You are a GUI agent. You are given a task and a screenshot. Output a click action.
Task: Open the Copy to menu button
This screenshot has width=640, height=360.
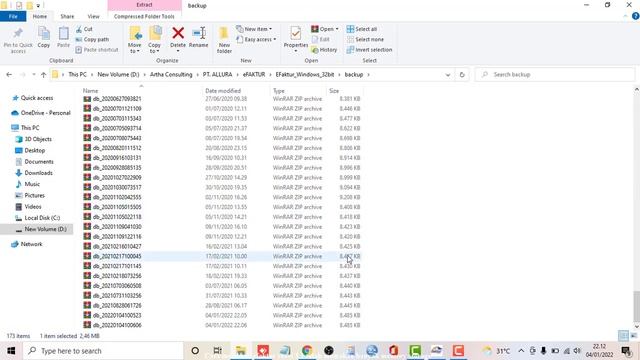tap(155, 40)
